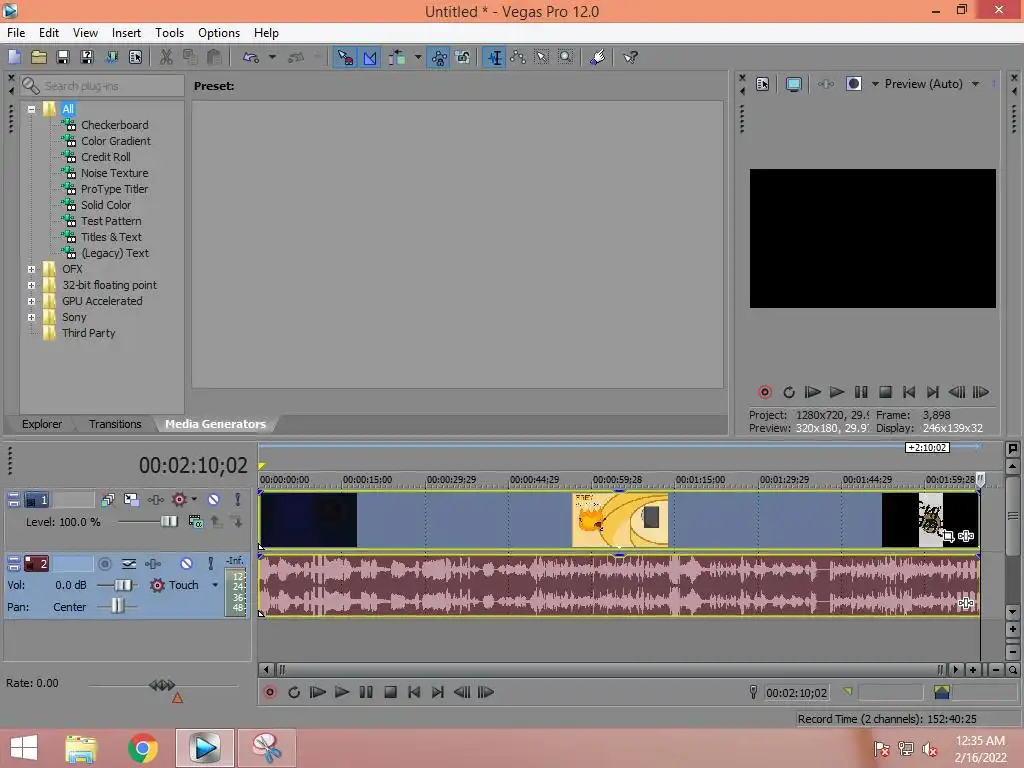Select the Selection Edit tool
Screen dimensions: 1024x768
542,57
